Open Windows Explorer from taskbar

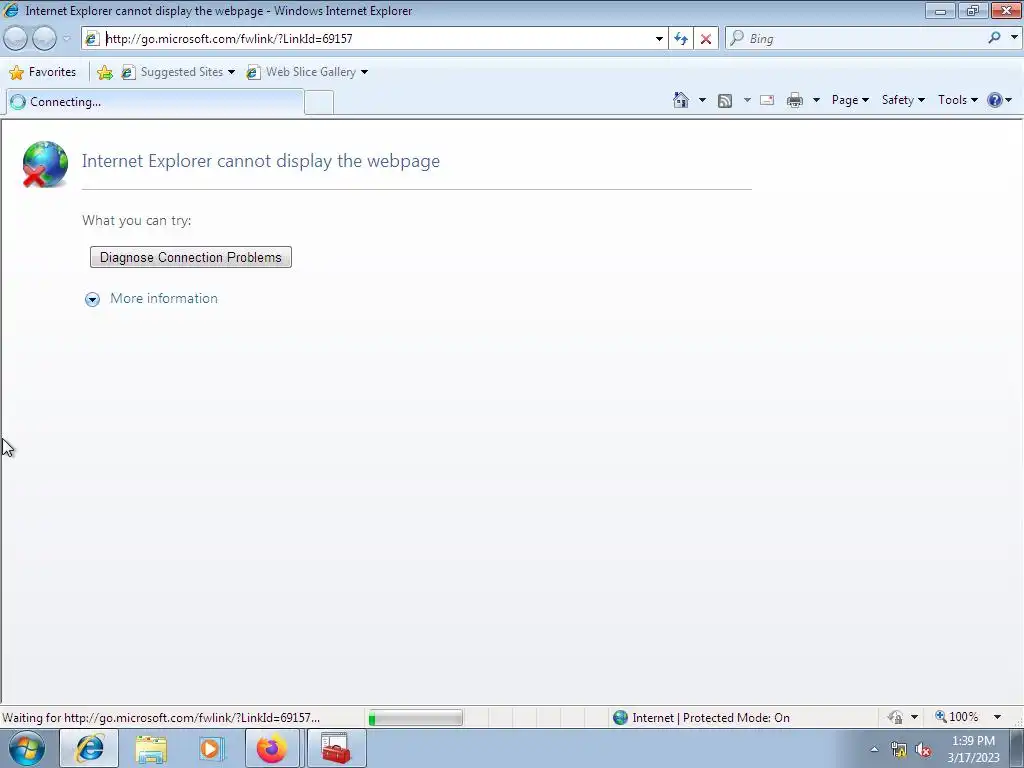(151, 749)
